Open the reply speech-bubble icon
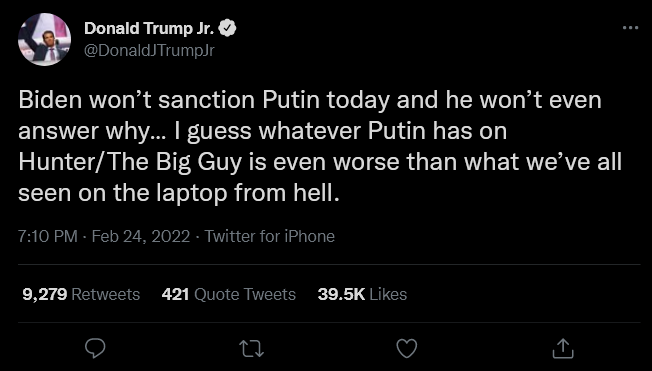Viewport: 652px width, 371px height. (95, 348)
